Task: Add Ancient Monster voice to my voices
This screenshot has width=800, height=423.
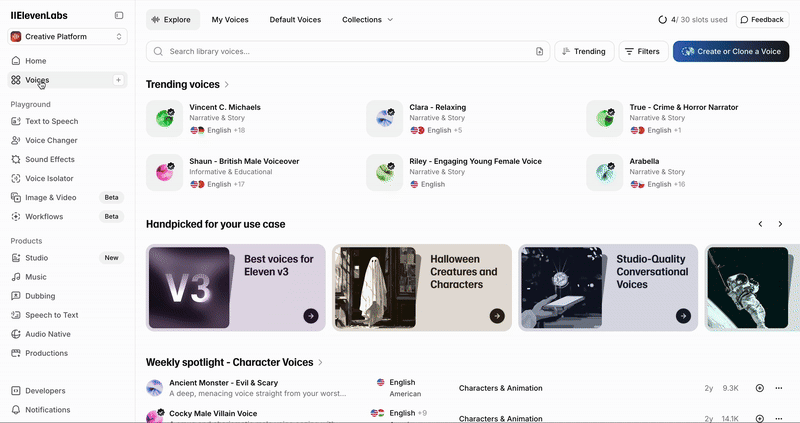Action: (760, 388)
